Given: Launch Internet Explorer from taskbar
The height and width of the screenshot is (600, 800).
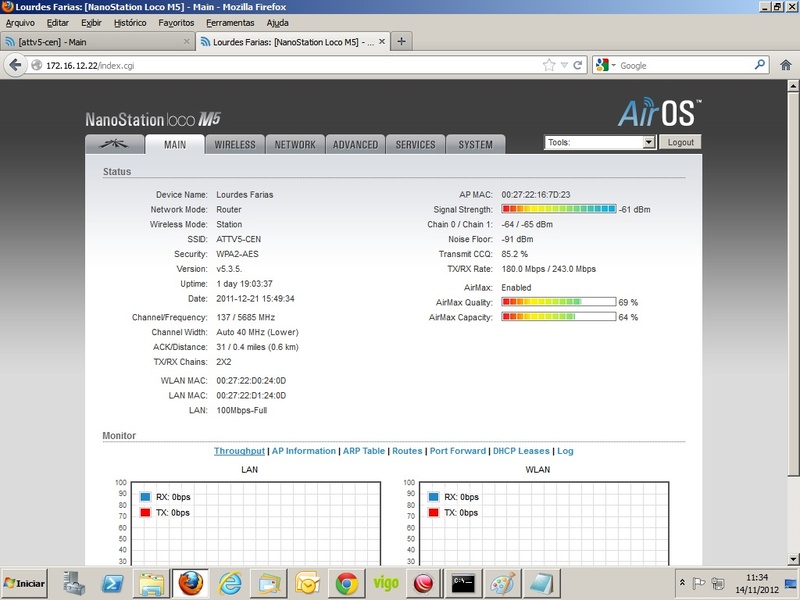Looking at the screenshot, I should click(x=230, y=583).
